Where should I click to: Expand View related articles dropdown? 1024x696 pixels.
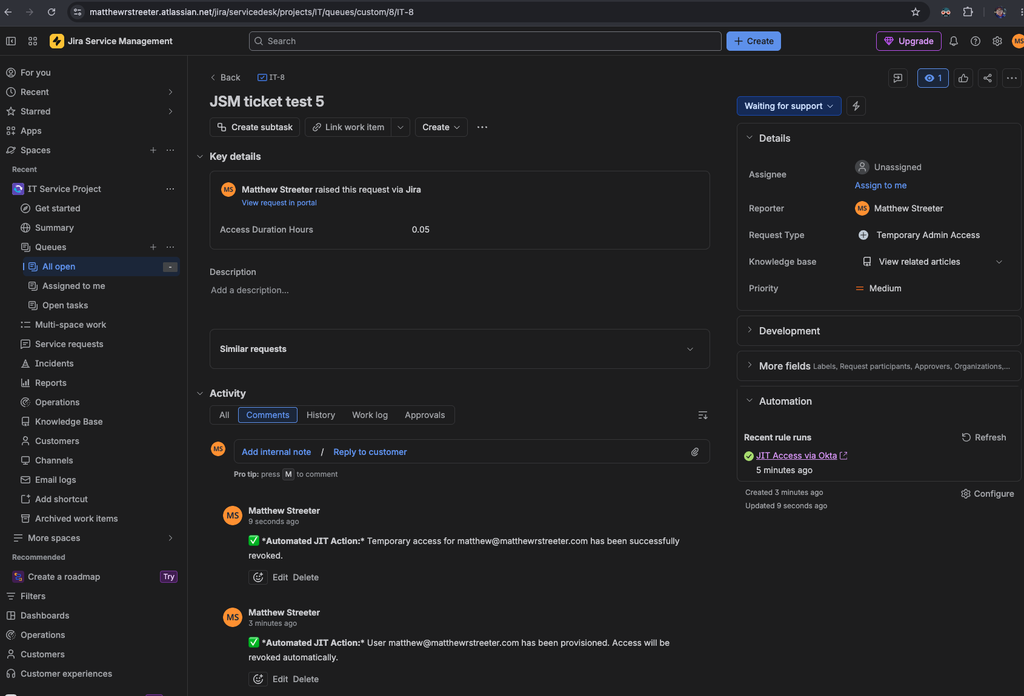point(999,262)
